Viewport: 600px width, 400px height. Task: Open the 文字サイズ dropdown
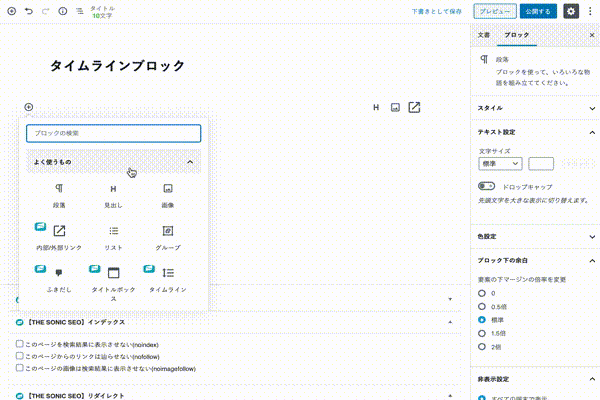[500, 164]
